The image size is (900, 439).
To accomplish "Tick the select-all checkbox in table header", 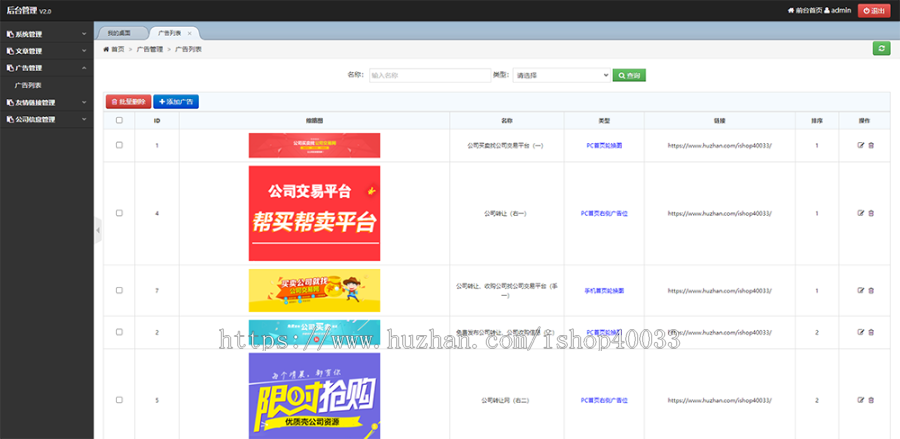I will click(120, 120).
